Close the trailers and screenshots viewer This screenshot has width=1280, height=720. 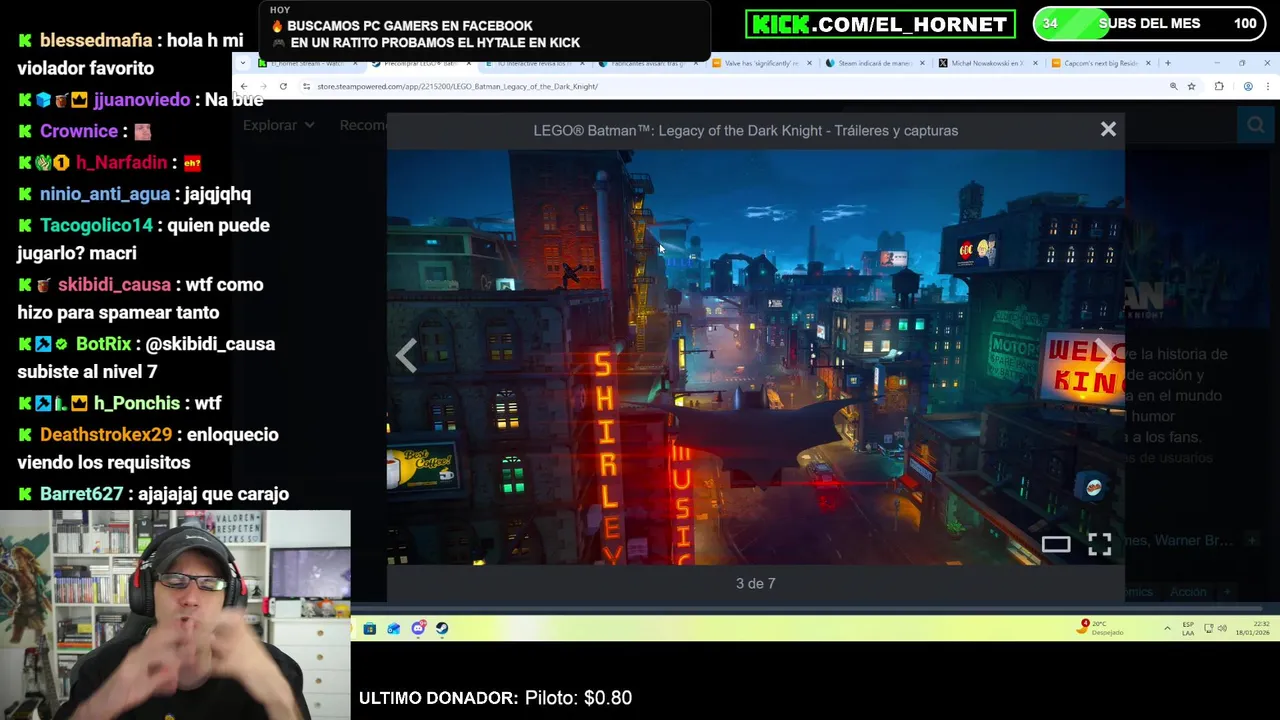coord(1108,129)
